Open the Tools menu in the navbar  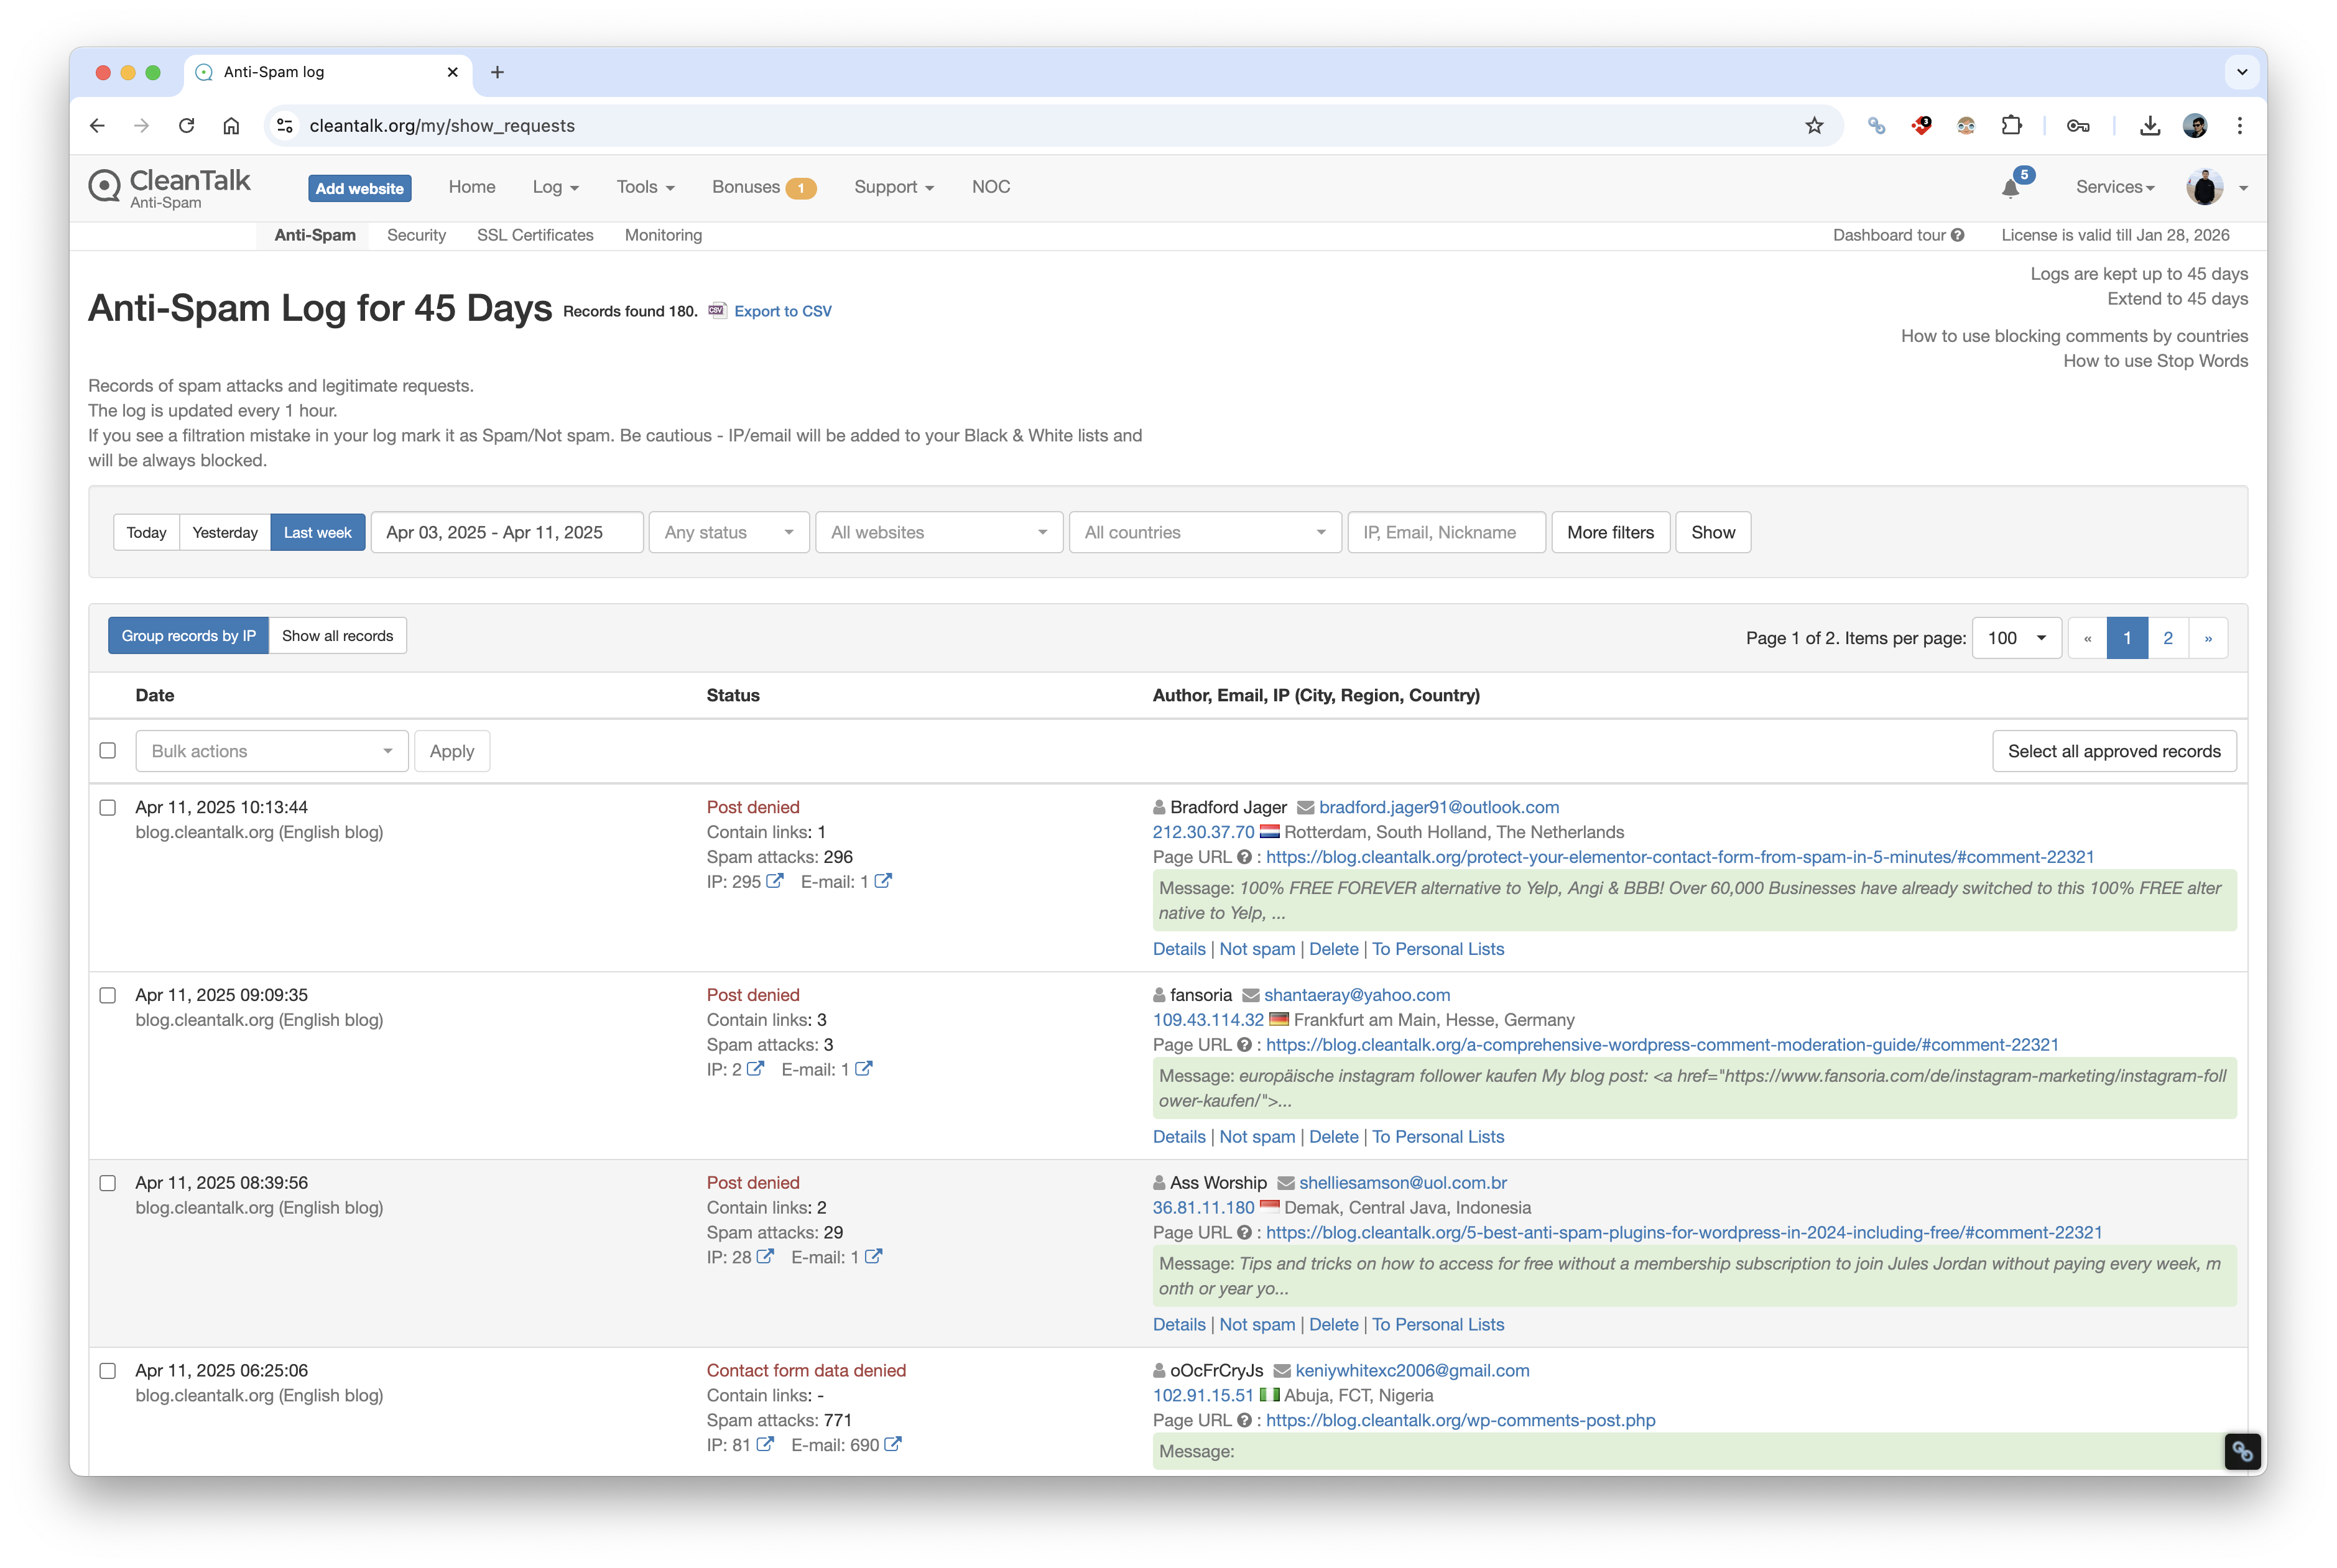[x=645, y=187]
